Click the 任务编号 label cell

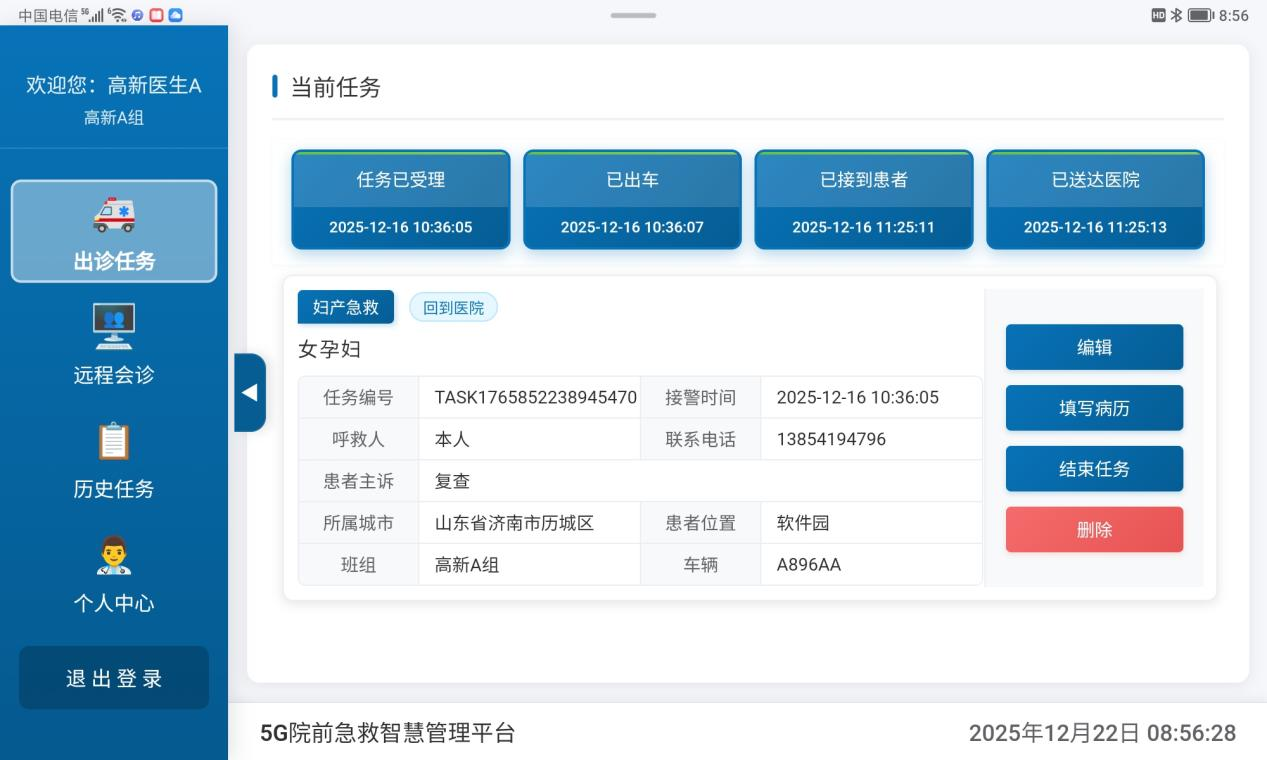click(x=358, y=397)
